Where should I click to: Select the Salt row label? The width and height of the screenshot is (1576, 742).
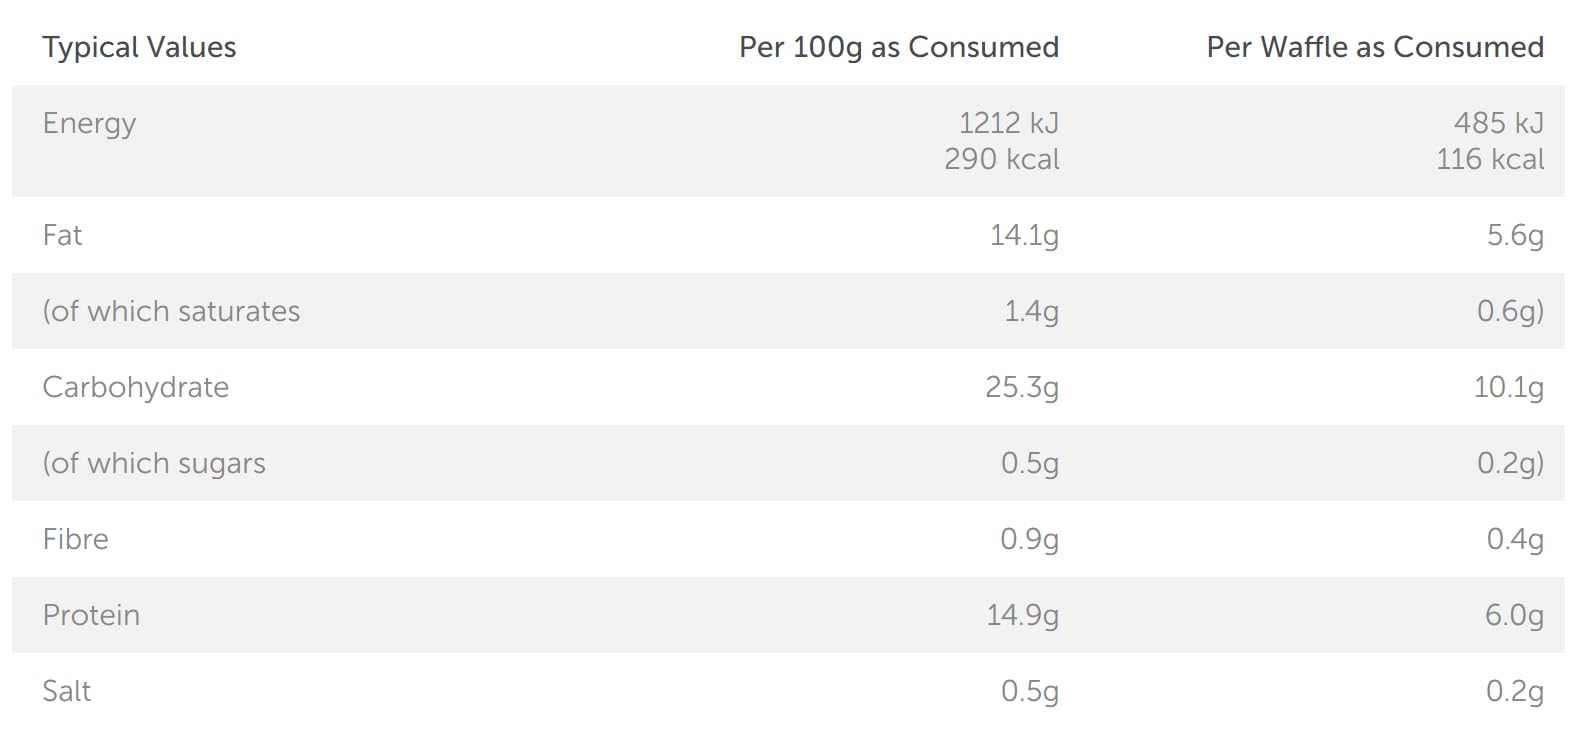(x=66, y=691)
